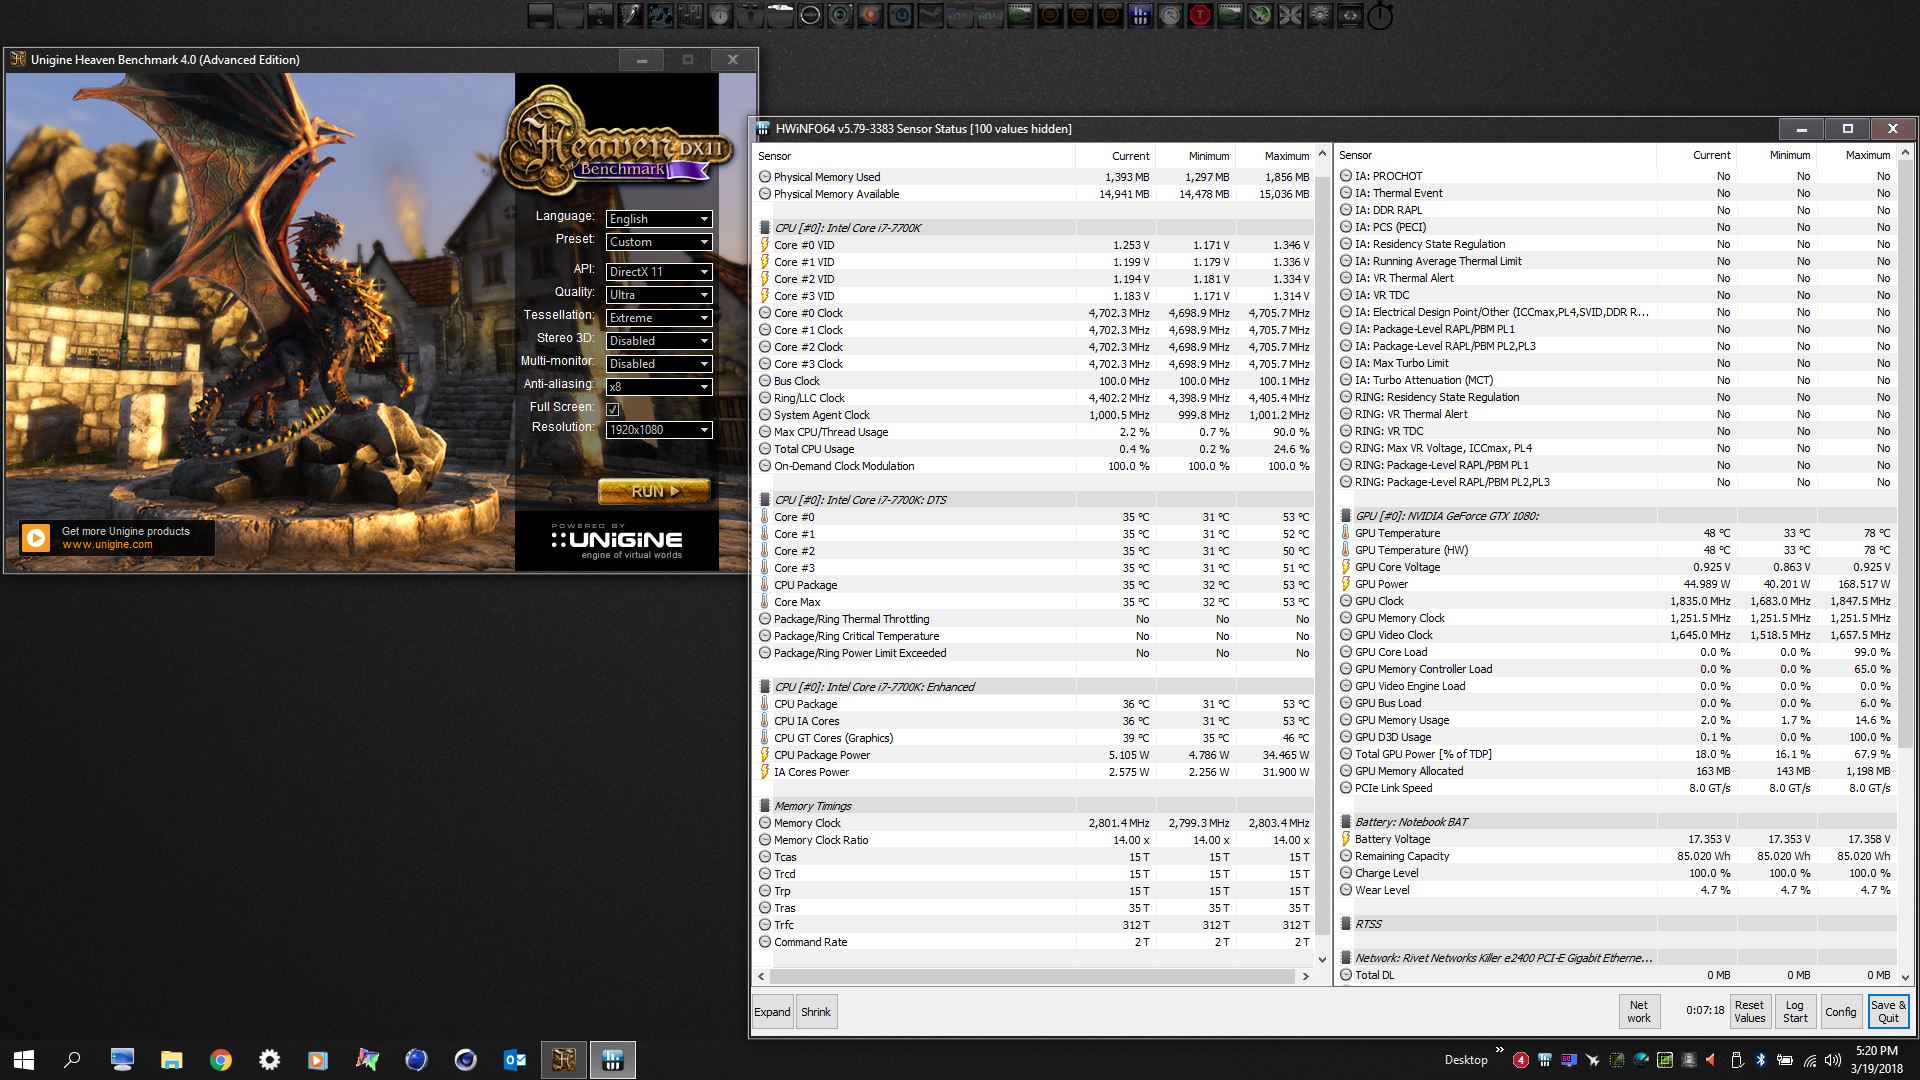Screen dimensions: 1920x1080
Task: Select the GPU Temperature sensor row
Action: [x=1616, y=533]
